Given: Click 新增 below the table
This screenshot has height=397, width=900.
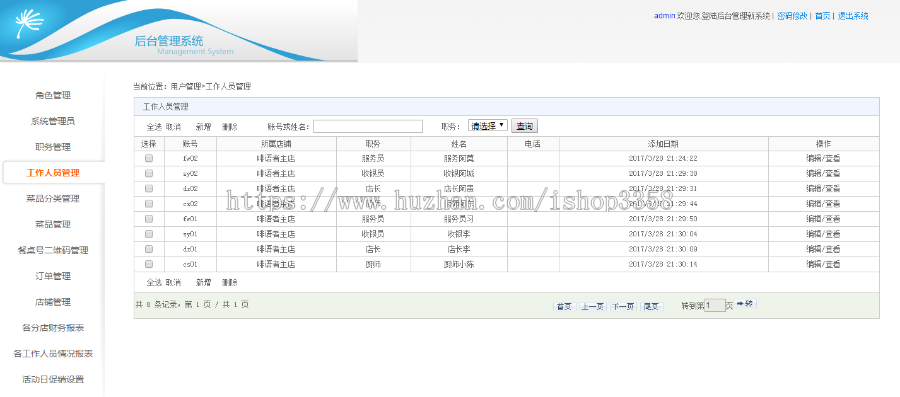Looking at the screenshot, I should click(x=203, y=282).
